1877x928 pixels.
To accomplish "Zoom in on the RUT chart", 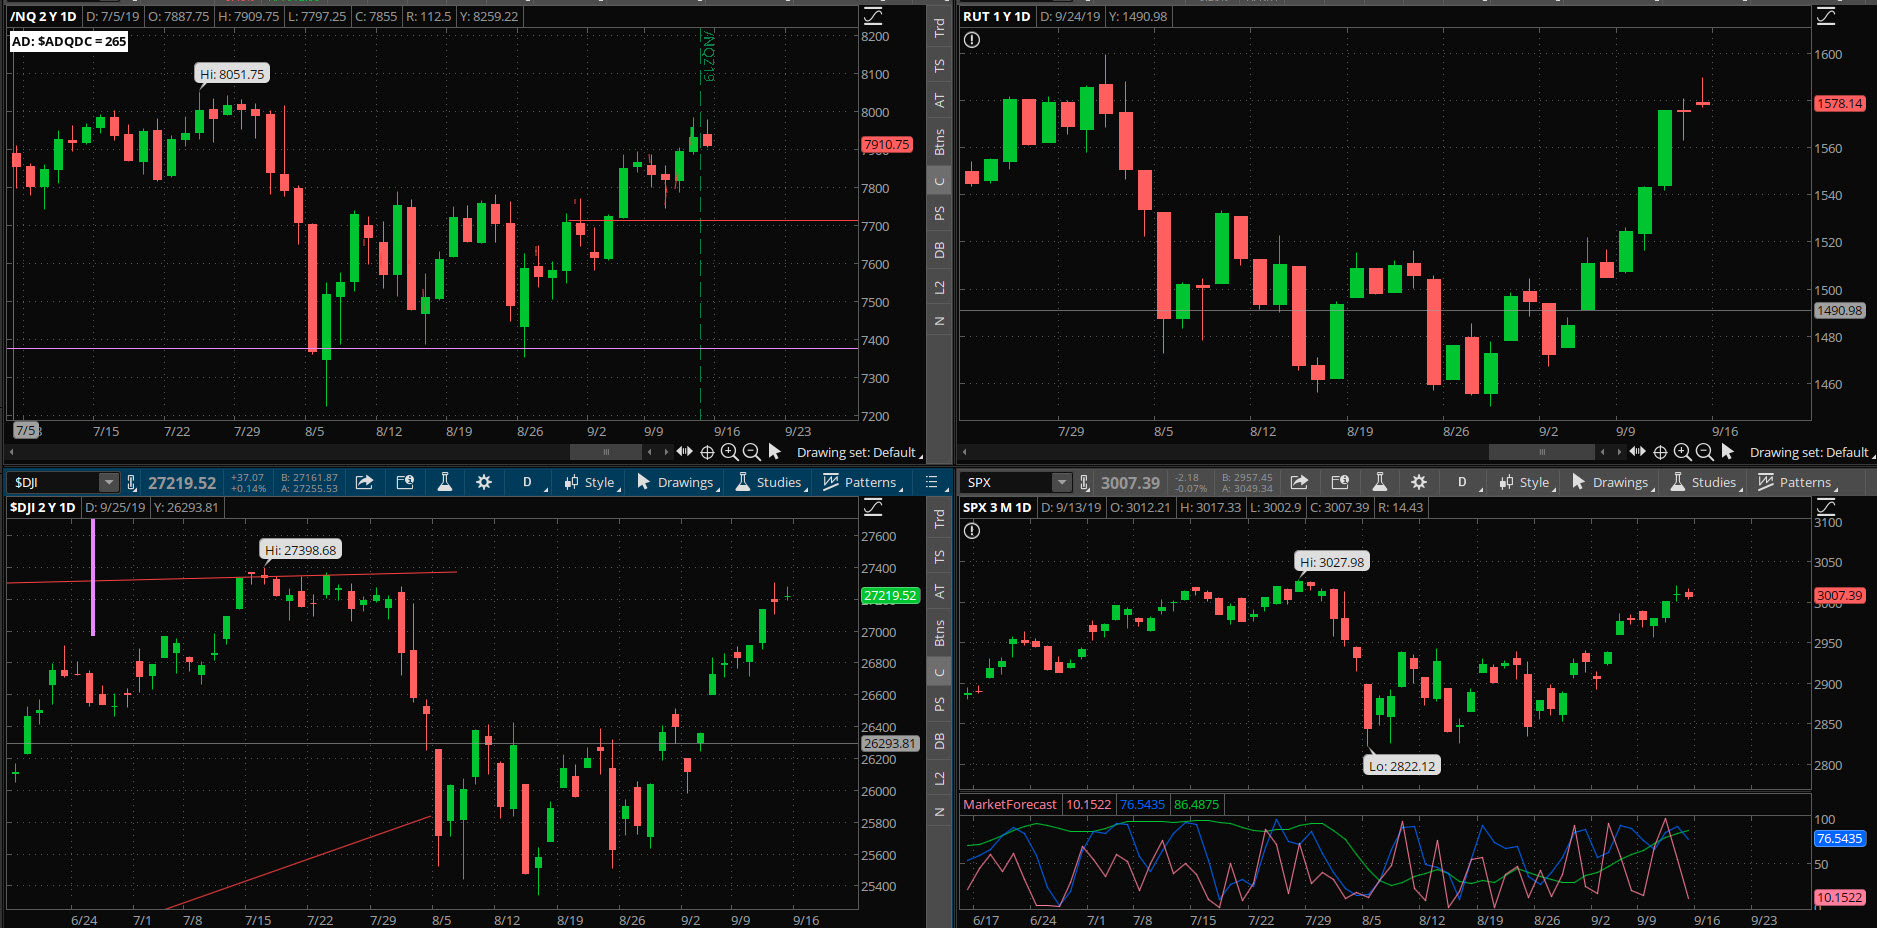I will pyautogui.click(x=1682, y=452).
